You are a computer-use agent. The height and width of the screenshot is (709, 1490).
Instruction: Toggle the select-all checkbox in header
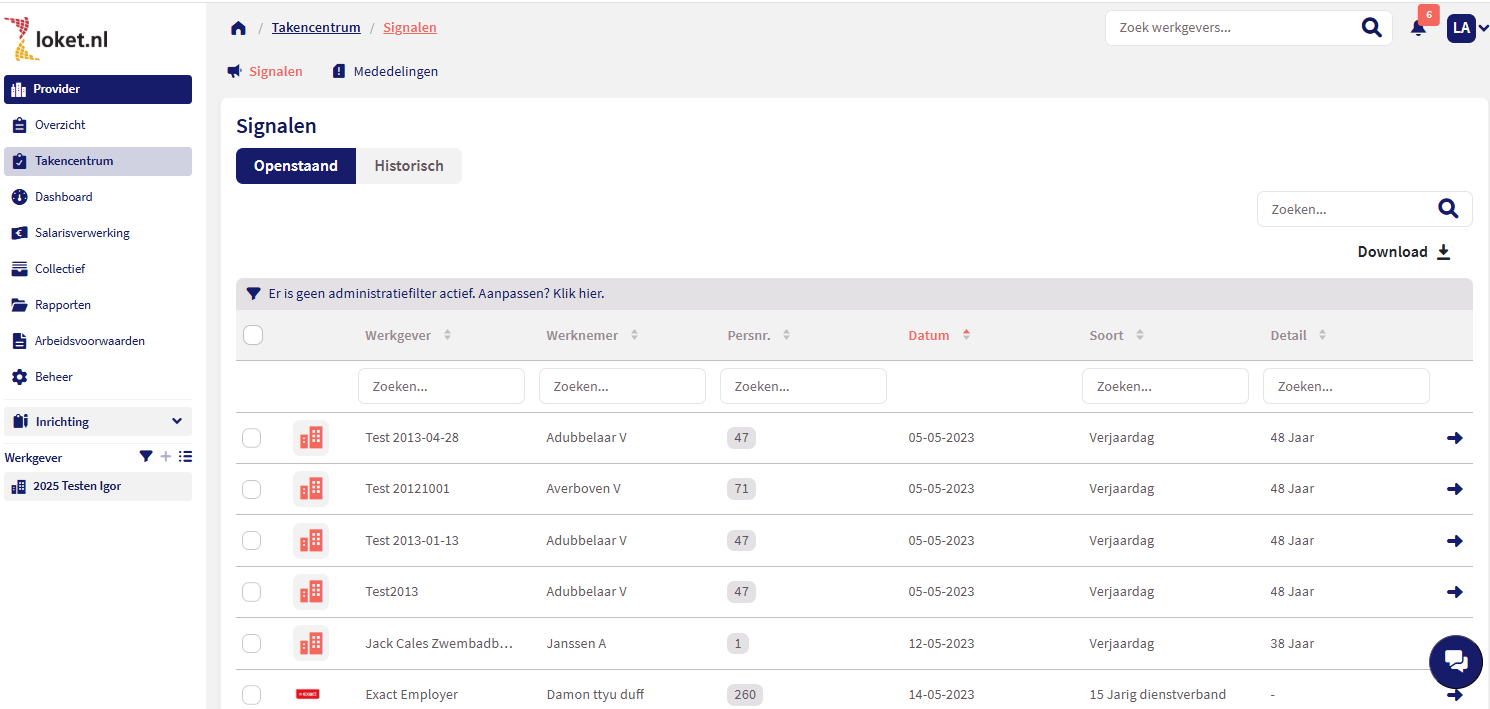pos(253,335)
